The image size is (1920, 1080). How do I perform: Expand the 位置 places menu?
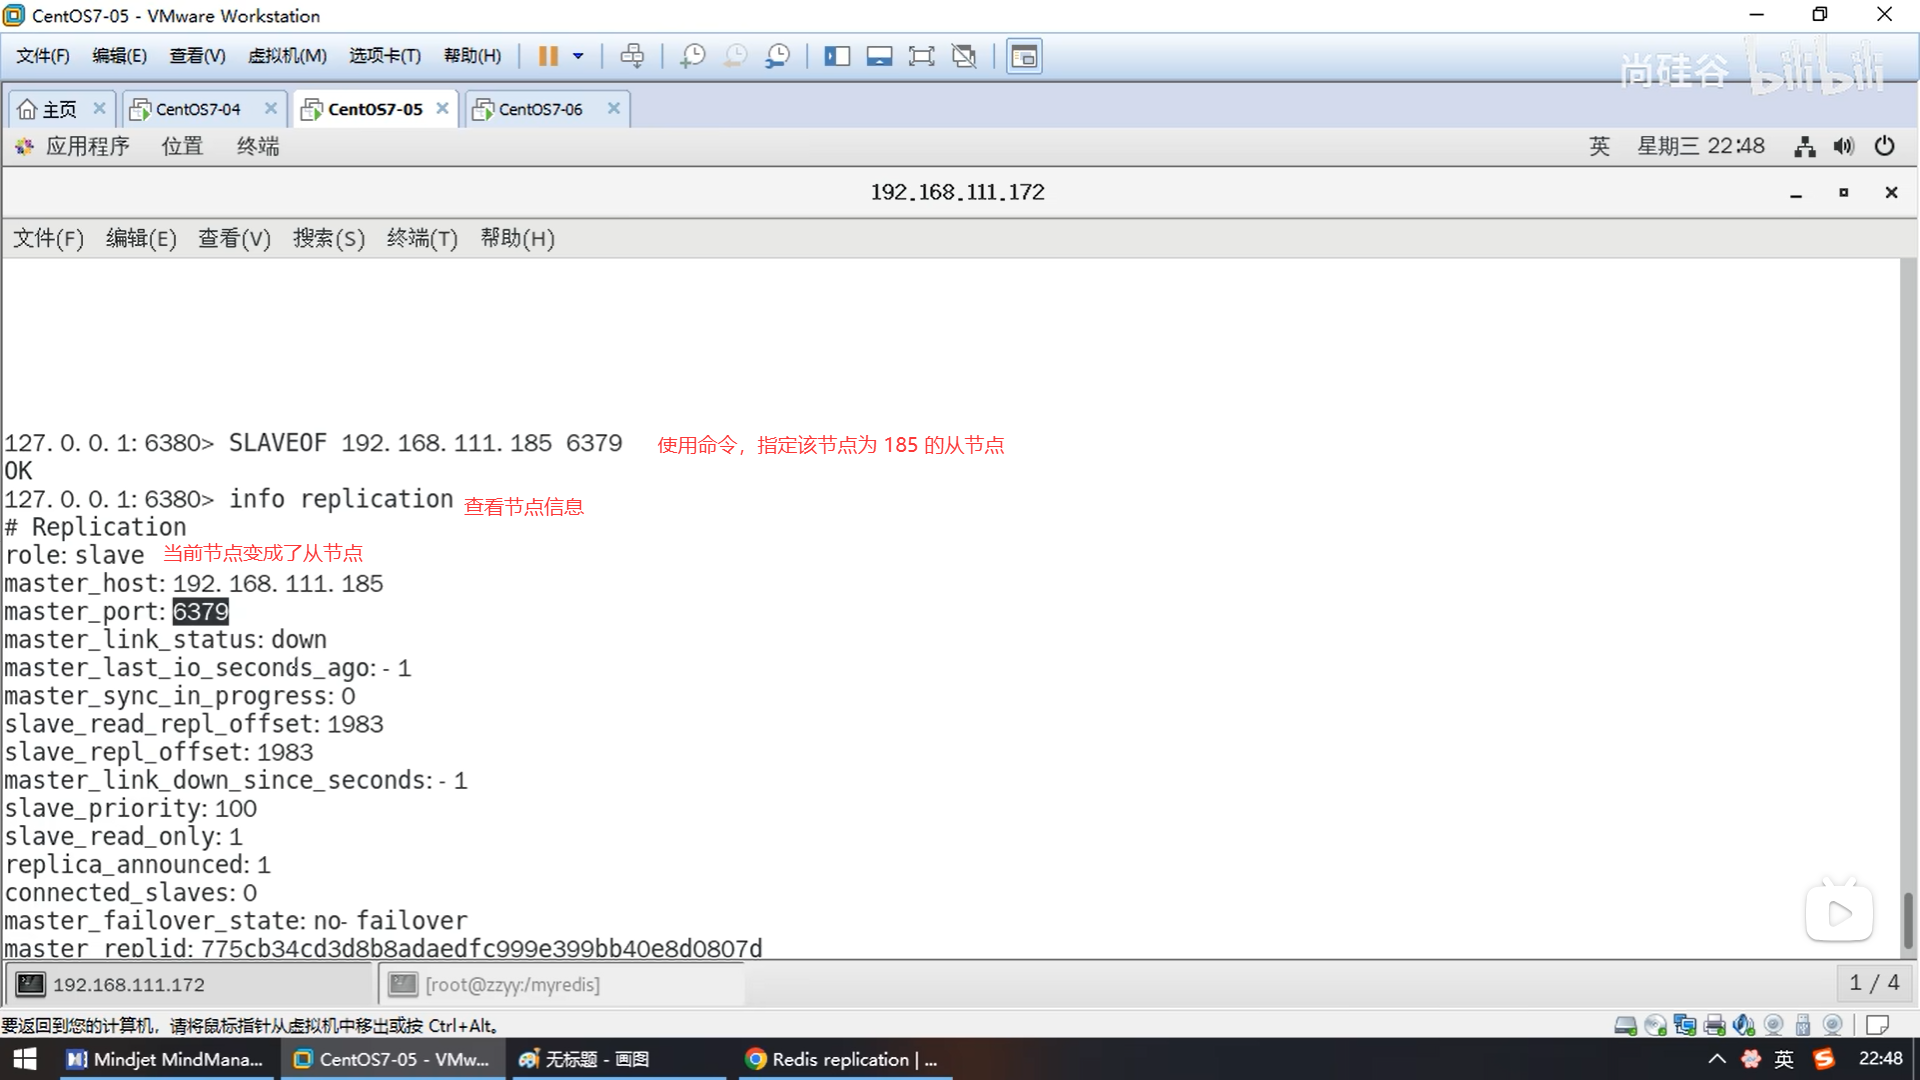tap(182, 147)
